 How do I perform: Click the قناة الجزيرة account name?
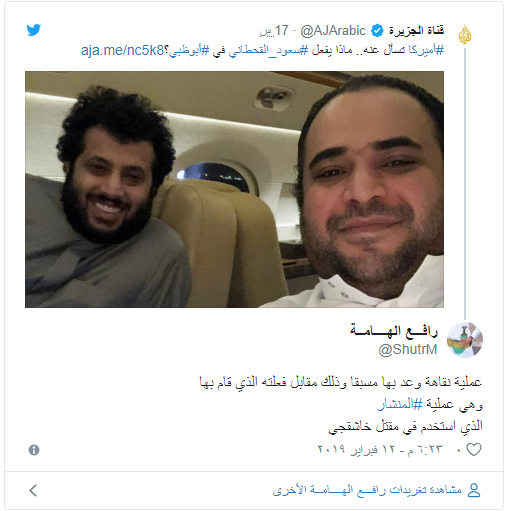[x=416, y=31]
